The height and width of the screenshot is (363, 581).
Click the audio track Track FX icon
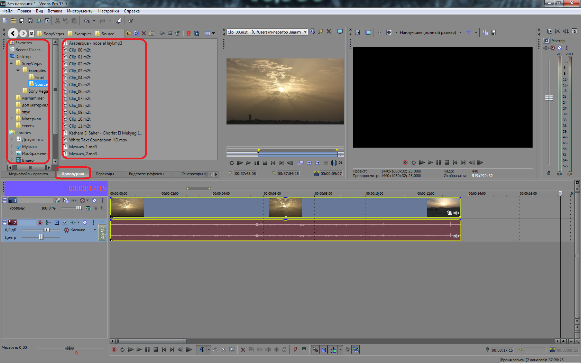click(73, 222)
